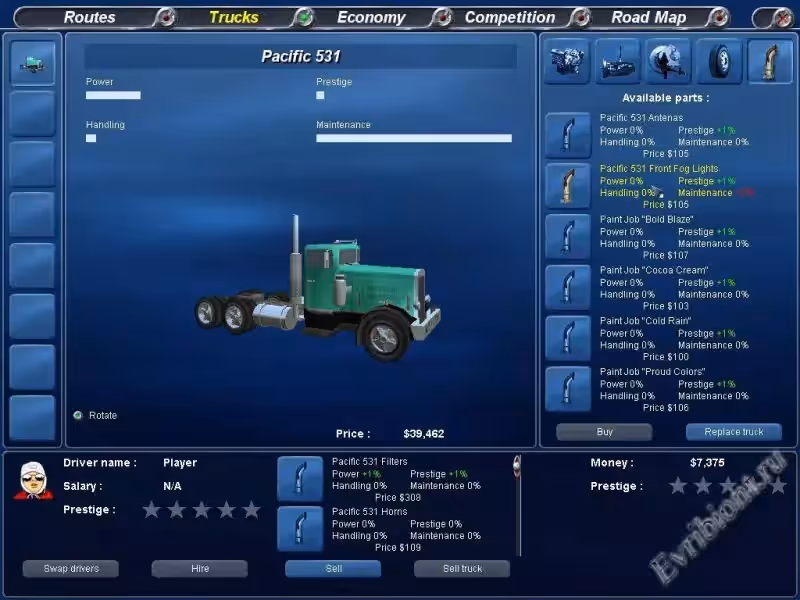Image resolution: width=800 pixels, height=600 pixels.
Task: Select the exhaust accessories category icon
Action: click(769, 61)
